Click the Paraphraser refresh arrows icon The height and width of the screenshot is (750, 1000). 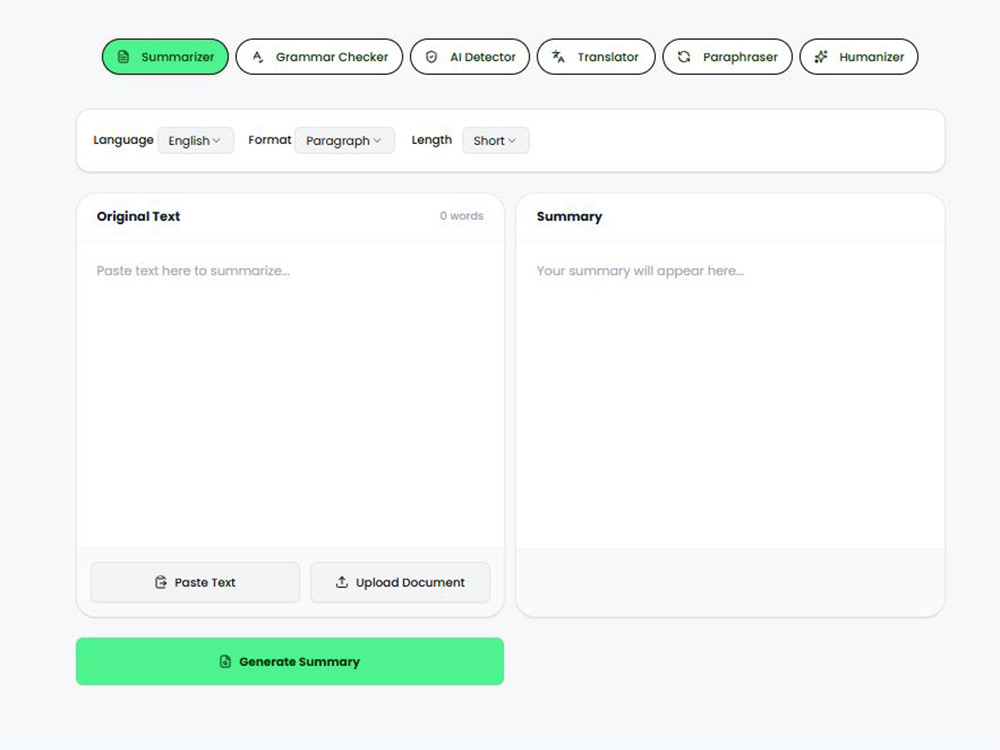coord(684,57)
